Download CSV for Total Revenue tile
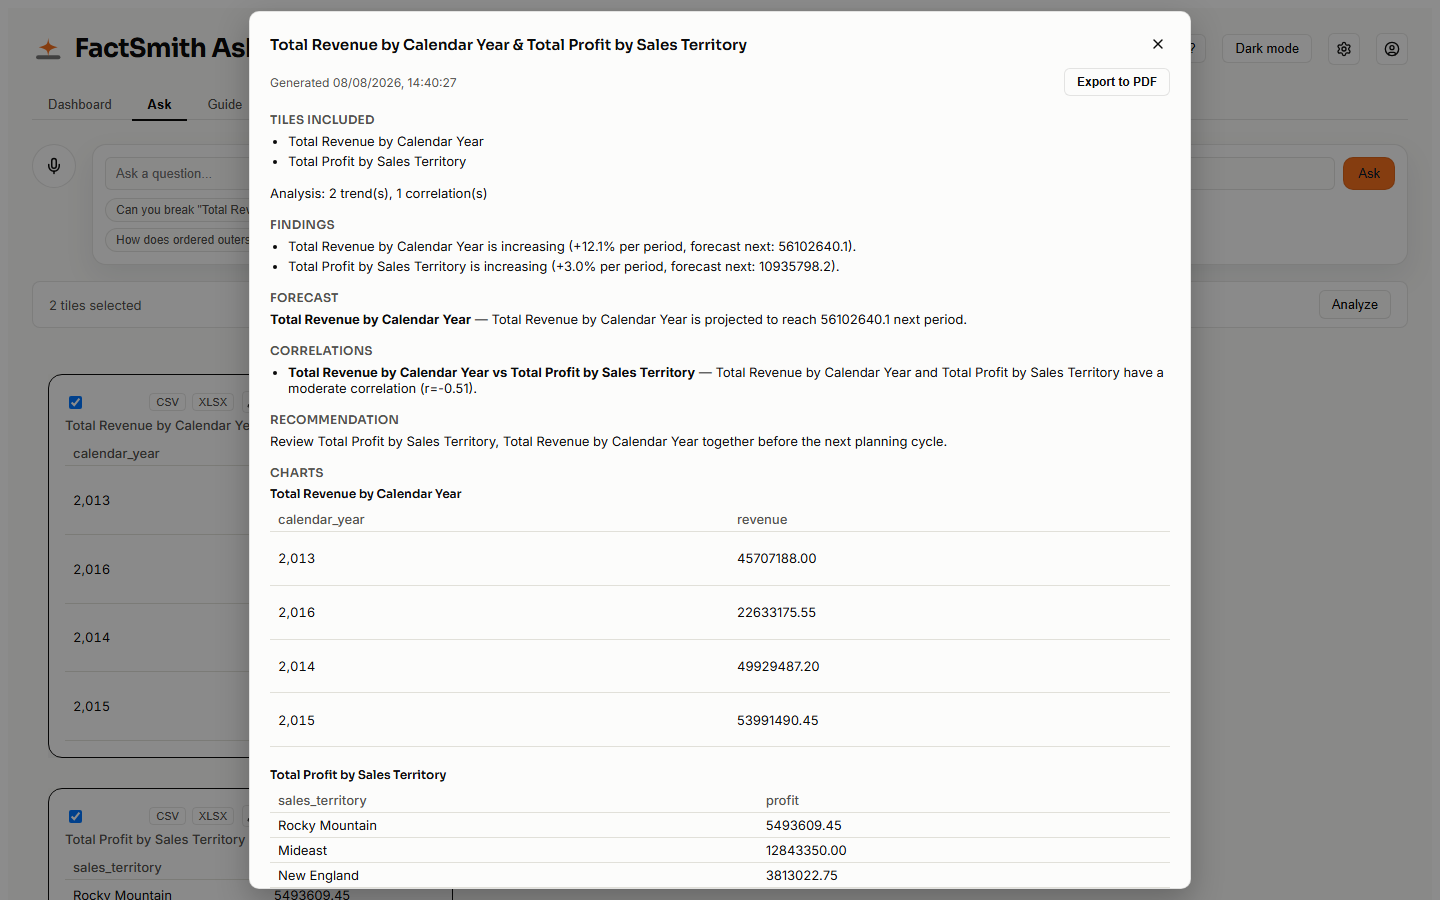The height and width of the screenshot is (900, 1440). (167, 402)
